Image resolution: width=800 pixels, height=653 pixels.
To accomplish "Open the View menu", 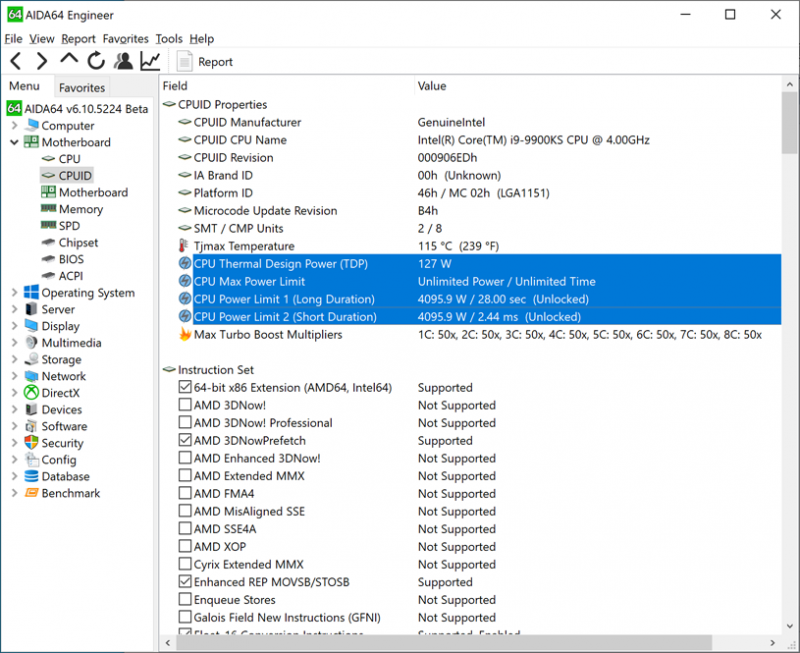I will [41, 39].
